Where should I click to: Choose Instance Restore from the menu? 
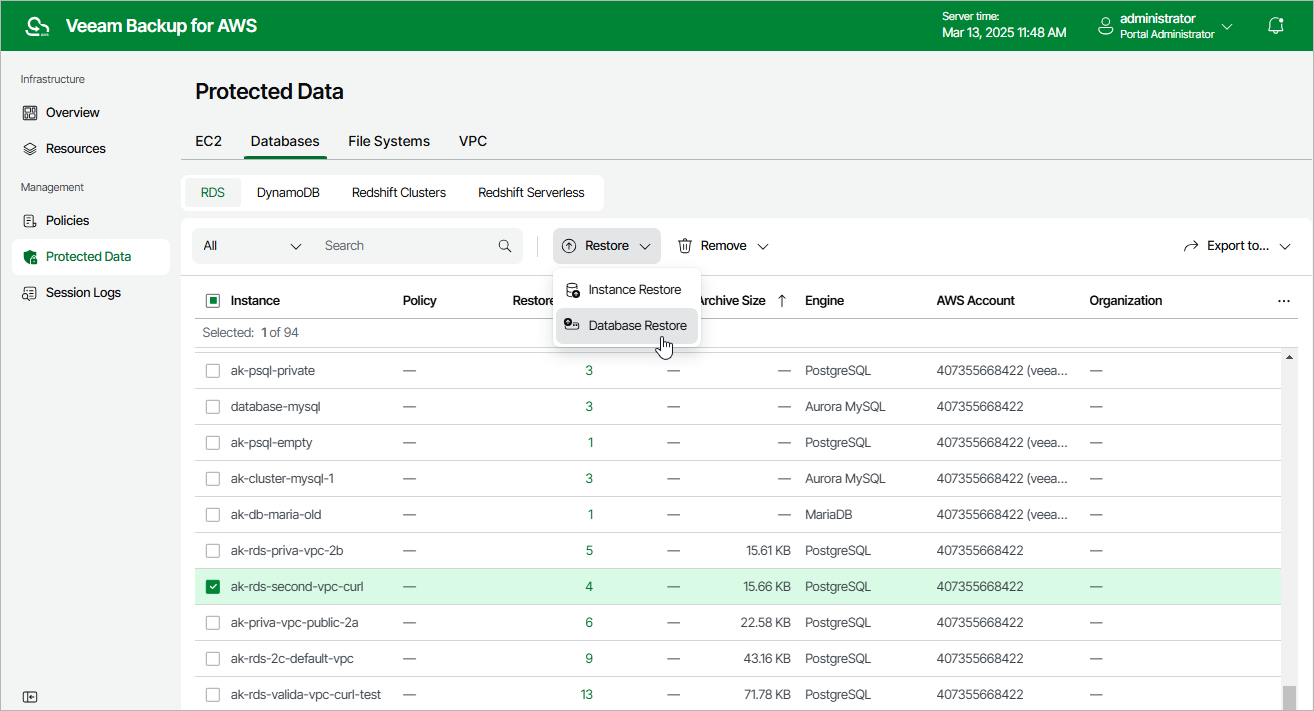pos(626,290)
